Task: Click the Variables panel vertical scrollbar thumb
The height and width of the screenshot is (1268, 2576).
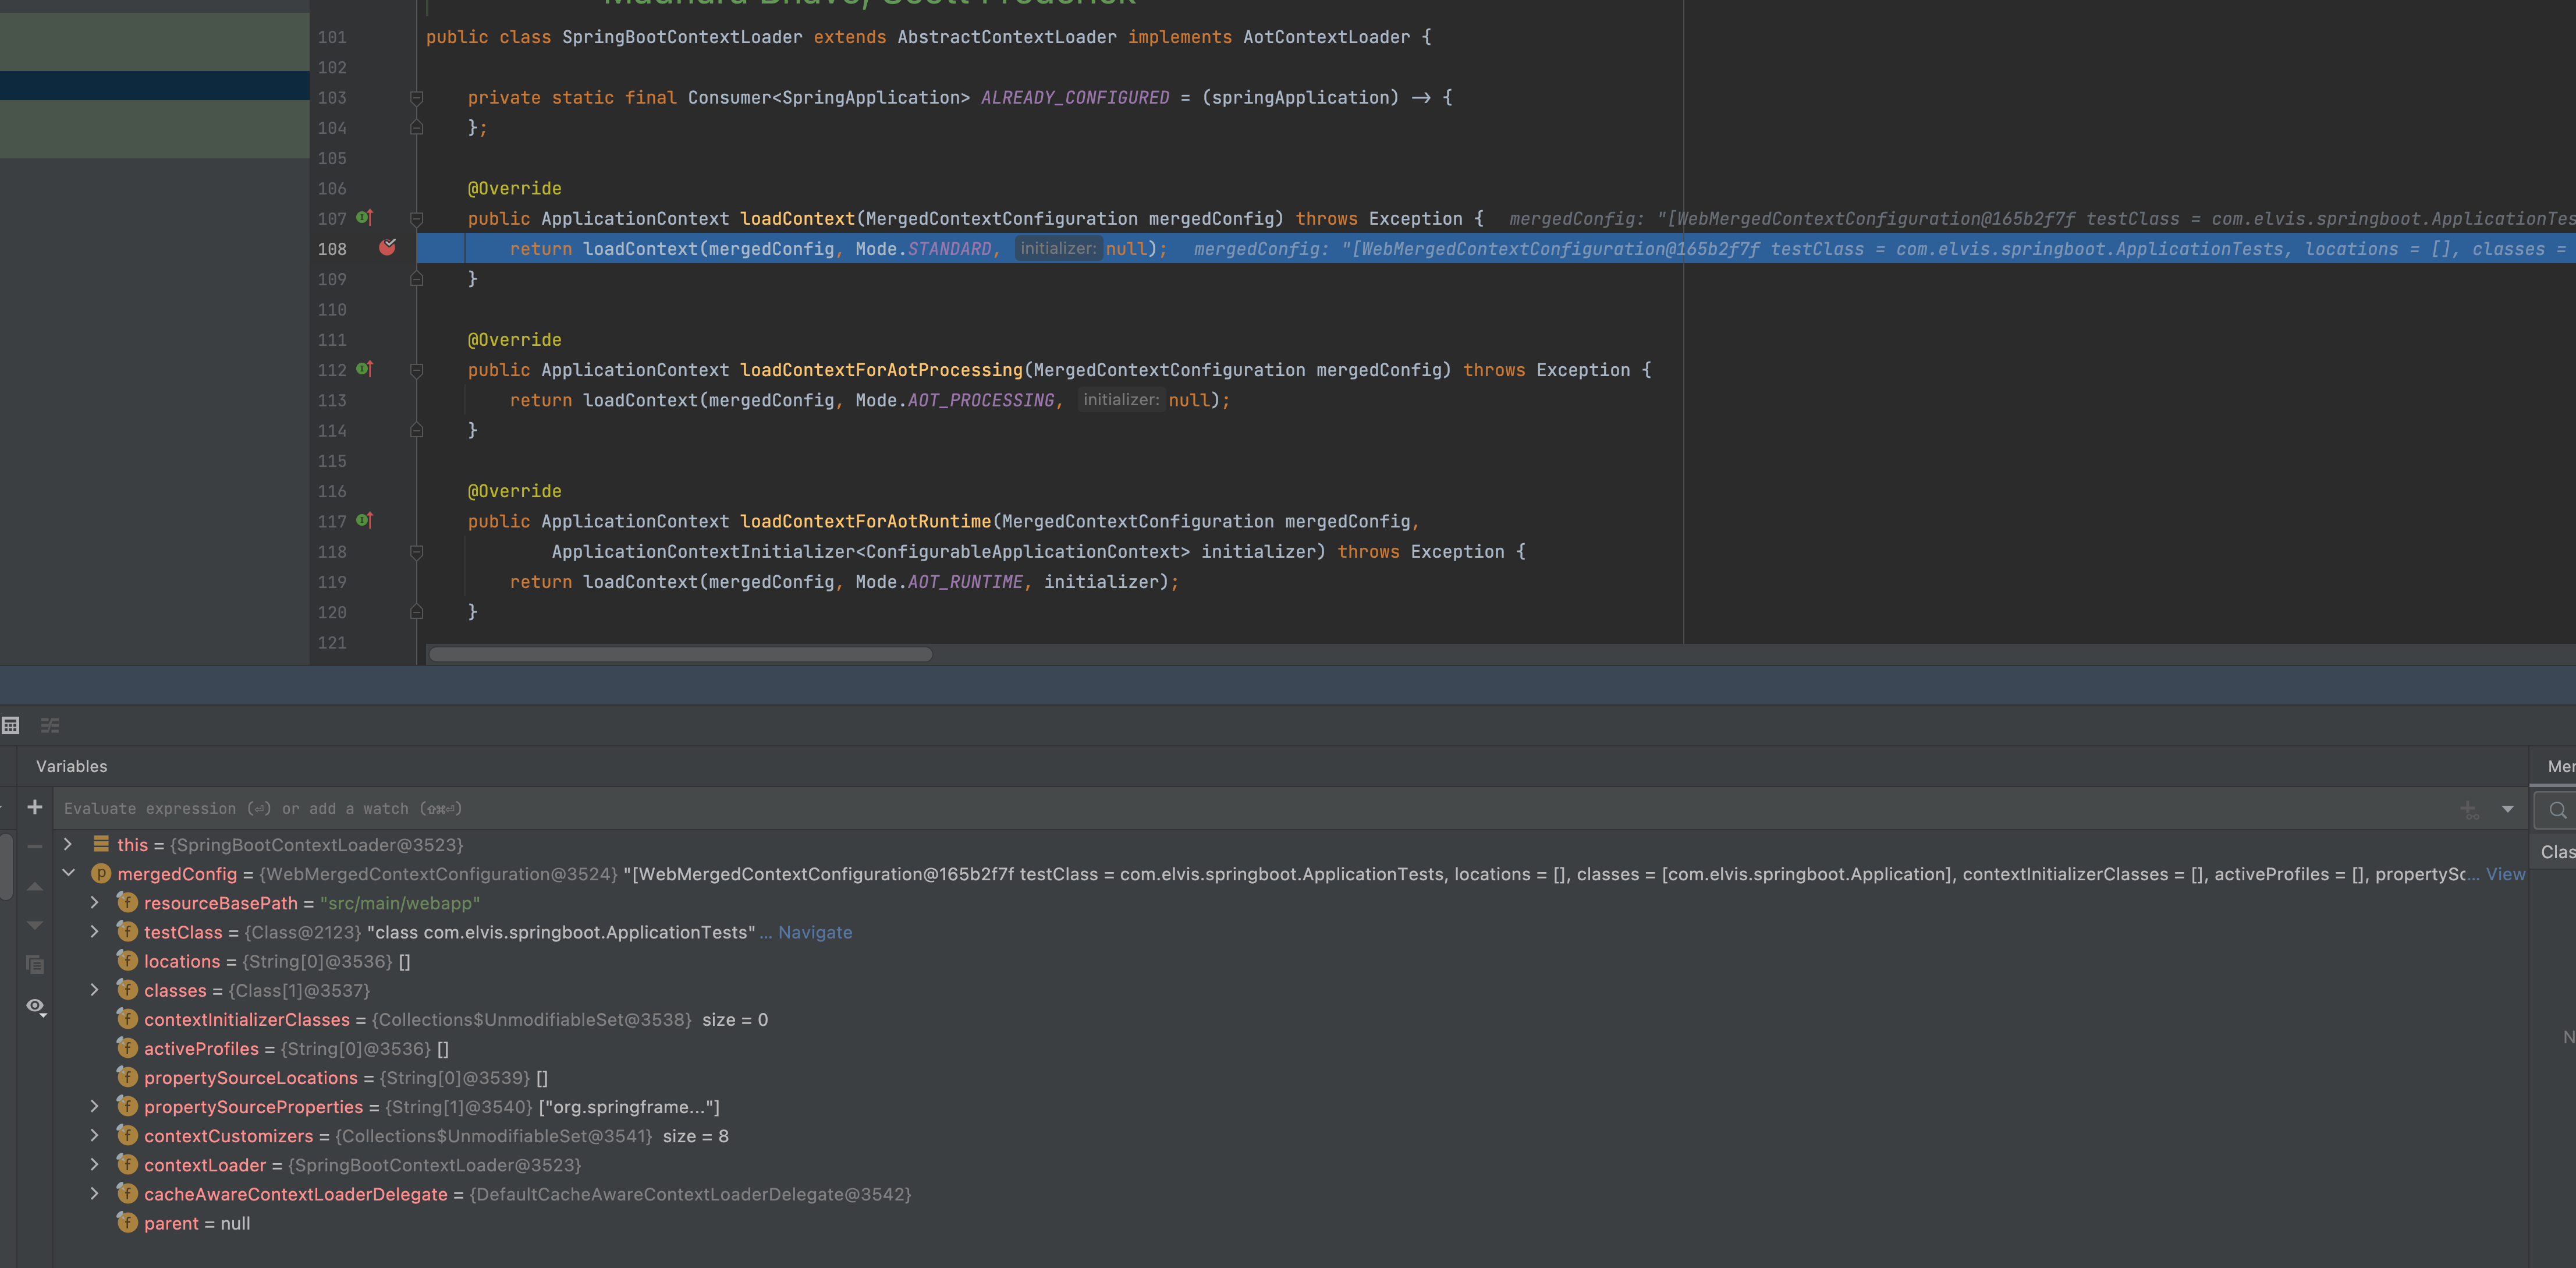Action: coord(6,866)
